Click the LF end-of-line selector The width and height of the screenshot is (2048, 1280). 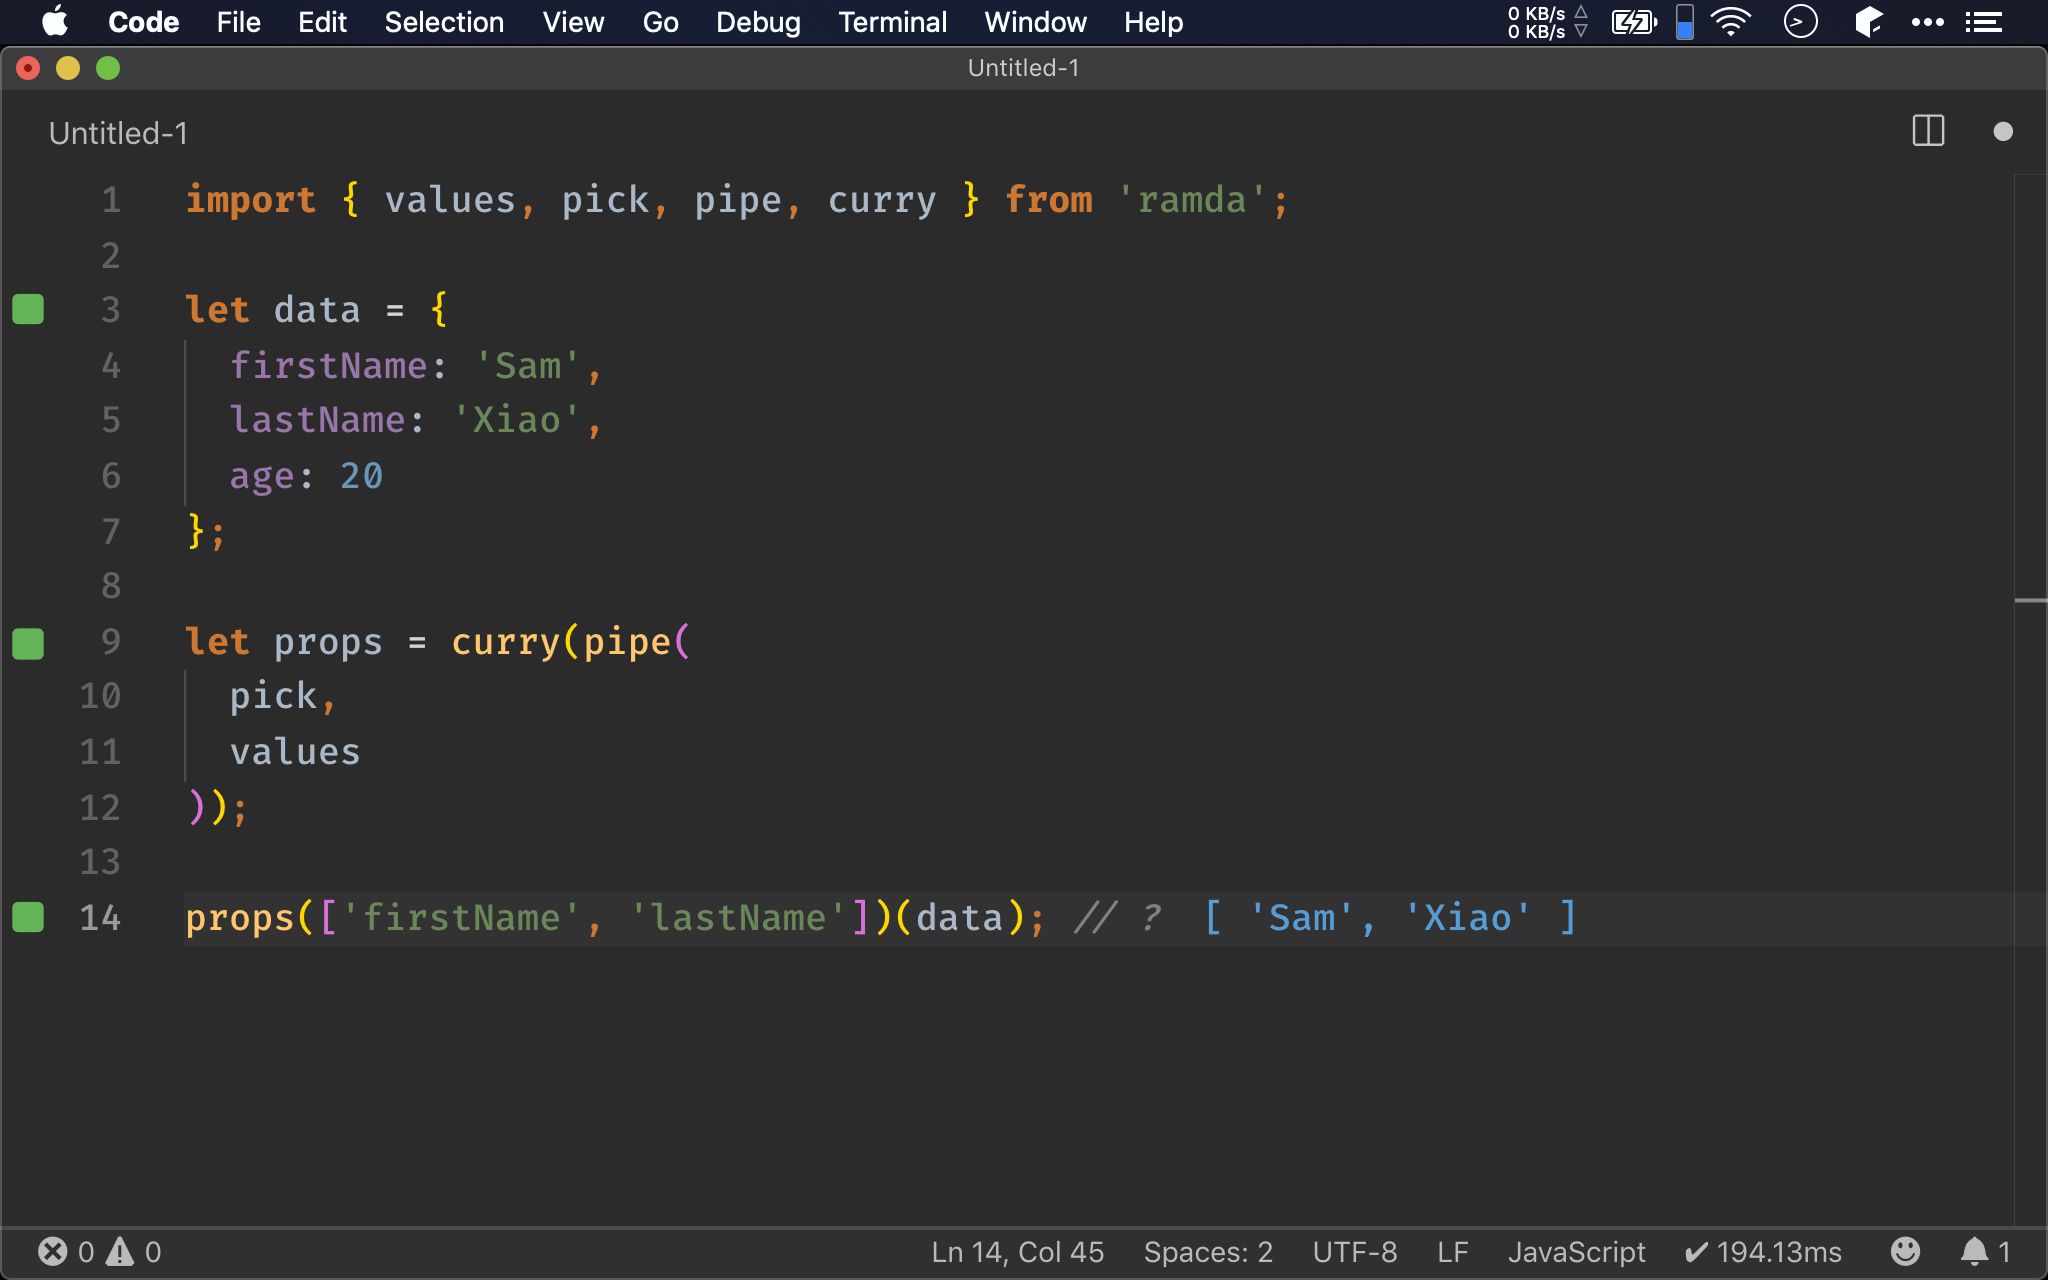(x=1452, y=1252)
